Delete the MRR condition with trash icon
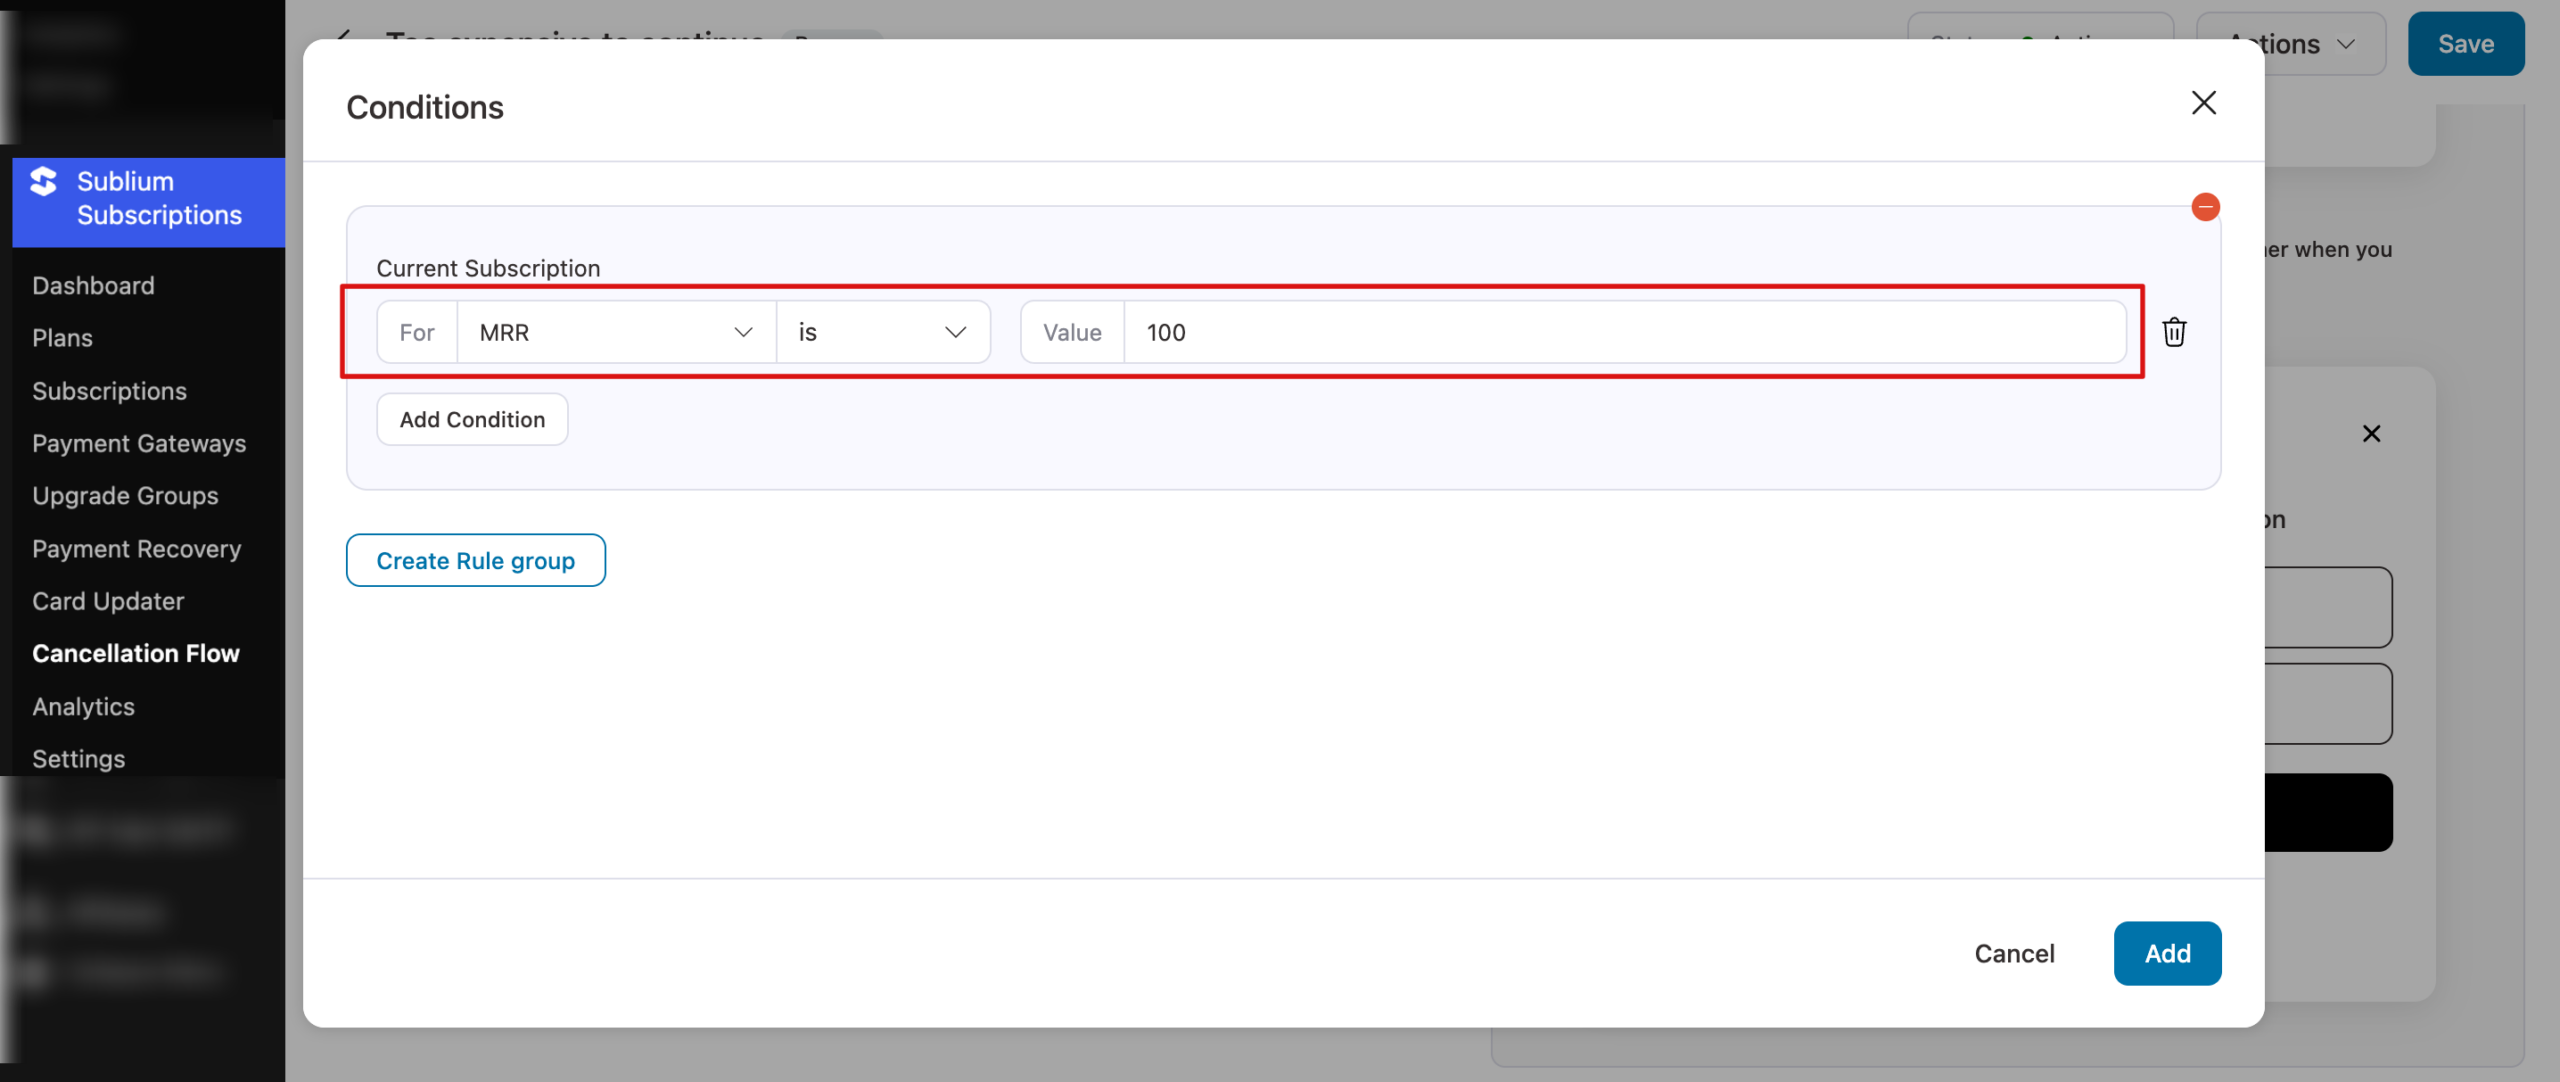The image size is (2560, 1082). [x=2174, y=332]
